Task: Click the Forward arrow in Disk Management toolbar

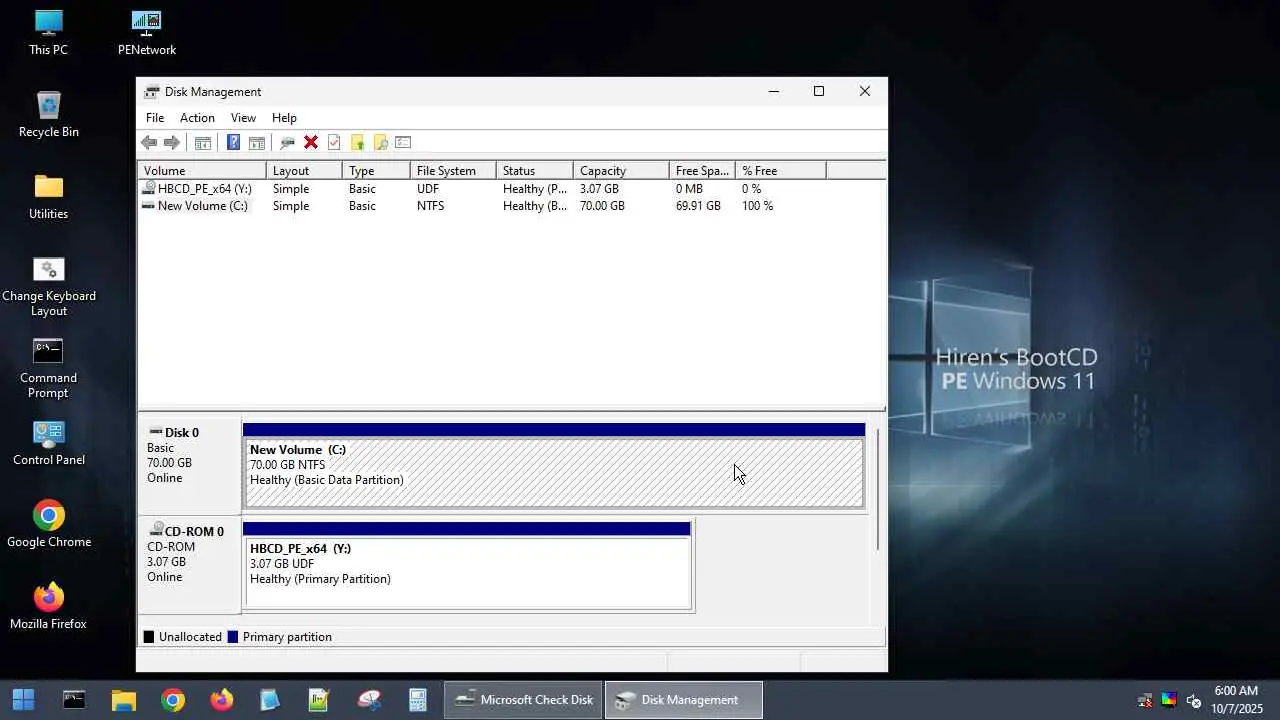Action: 172,143
